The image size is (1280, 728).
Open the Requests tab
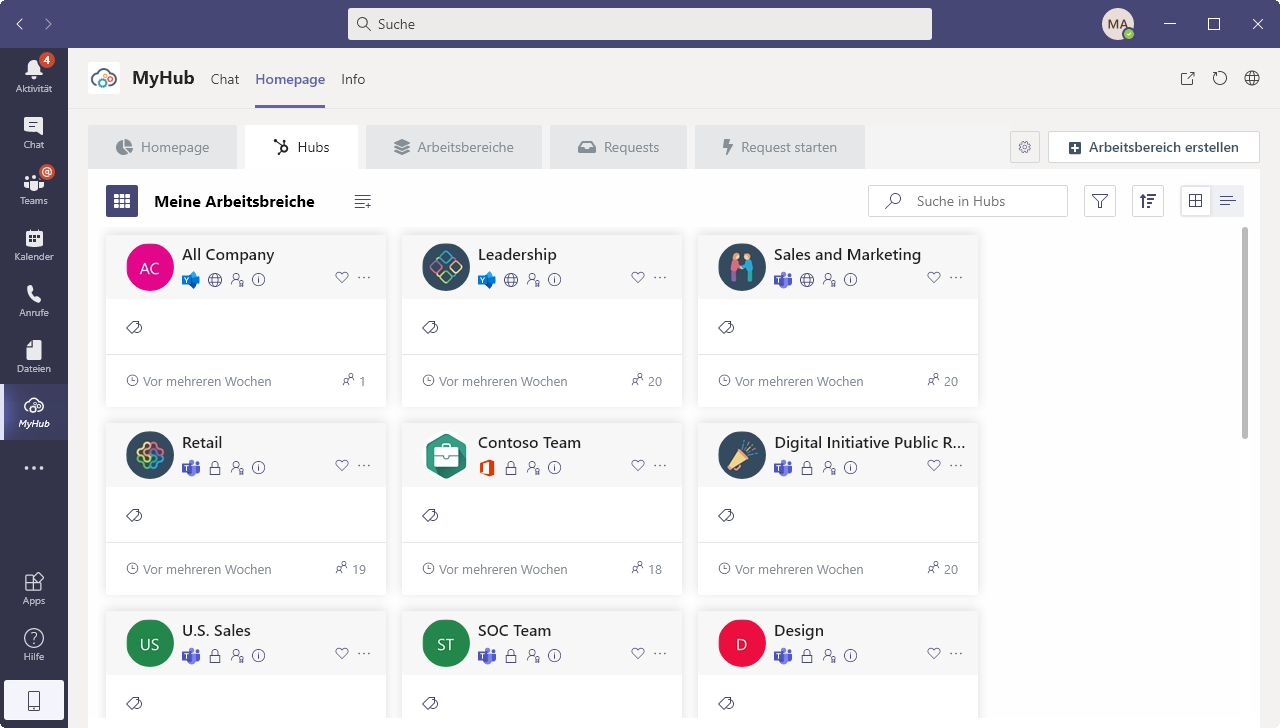coord(618,147)
